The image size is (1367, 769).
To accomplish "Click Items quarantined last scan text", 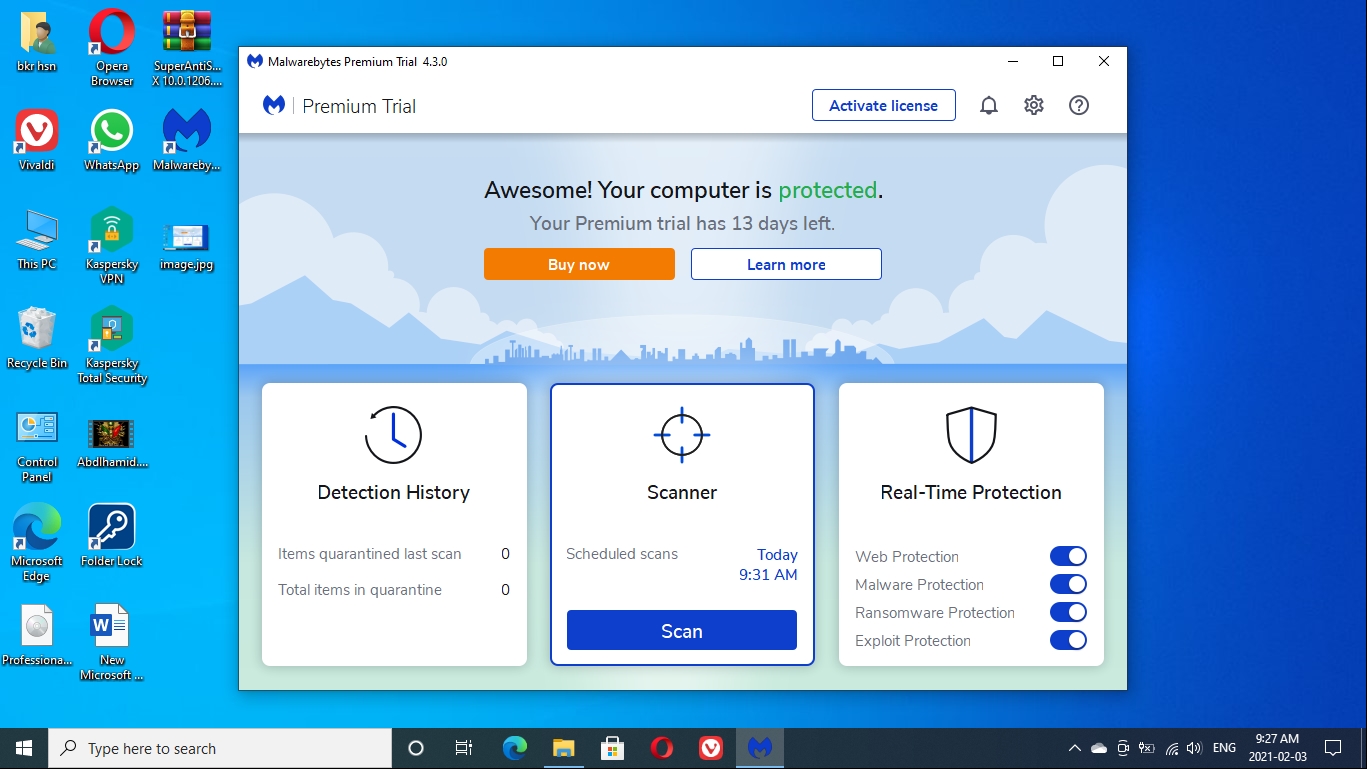I will tap(370, 553).
